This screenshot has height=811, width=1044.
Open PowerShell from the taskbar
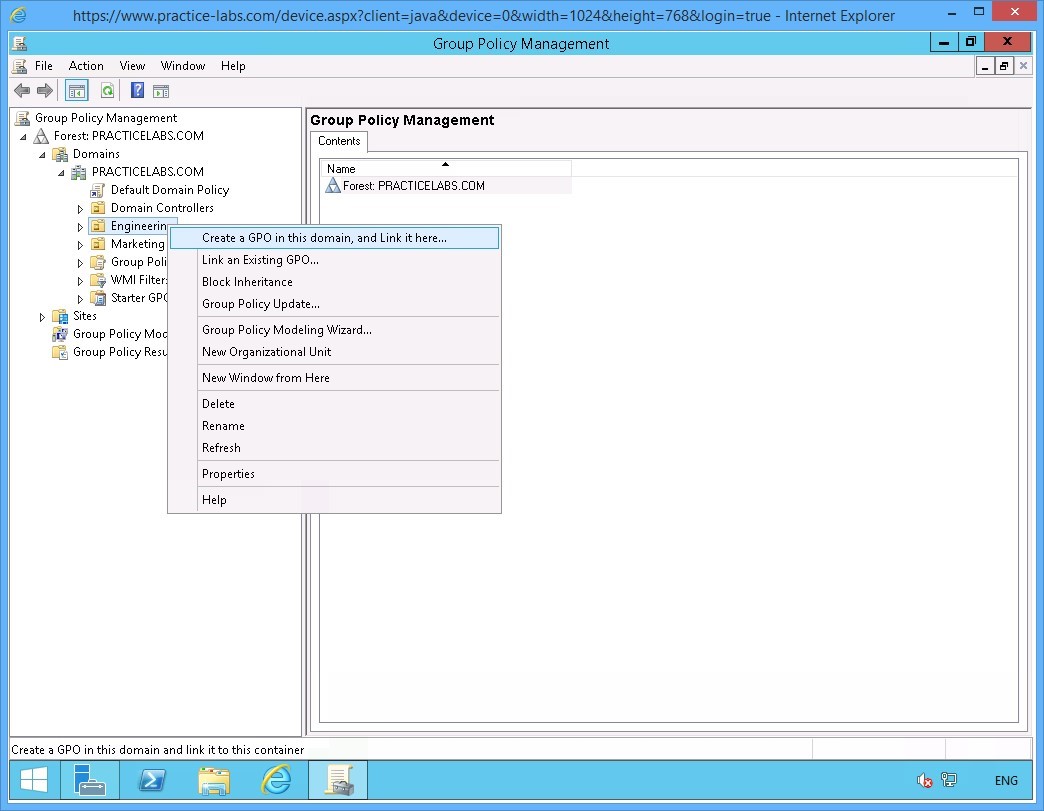[152, 780]
